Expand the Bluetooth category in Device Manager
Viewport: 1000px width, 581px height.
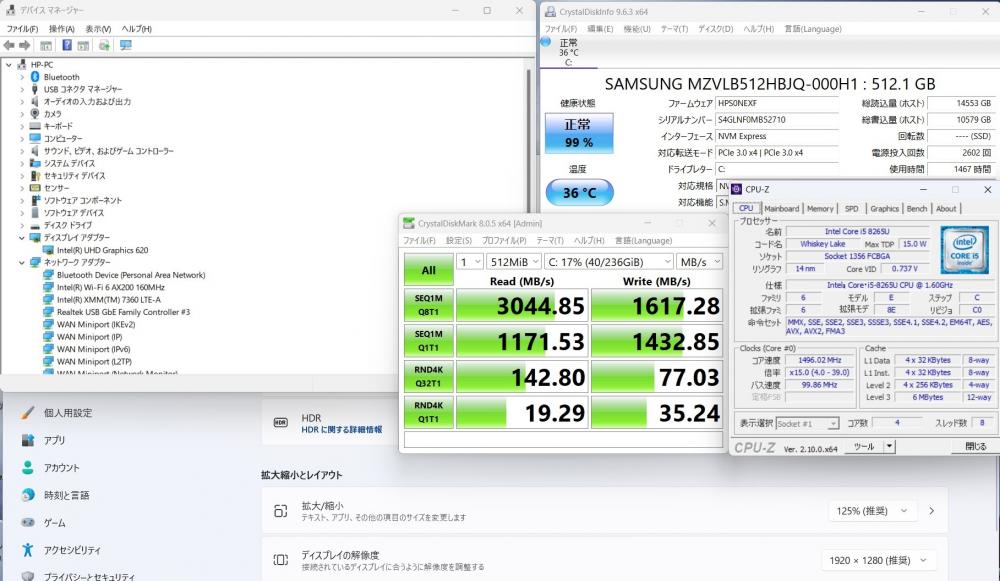(x=22, y=77)
